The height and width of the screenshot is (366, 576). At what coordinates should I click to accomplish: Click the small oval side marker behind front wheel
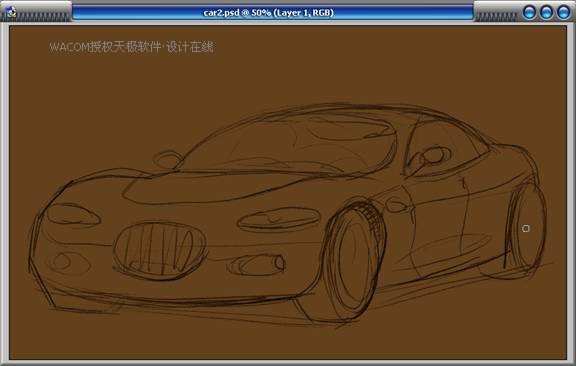pos(396,205)
